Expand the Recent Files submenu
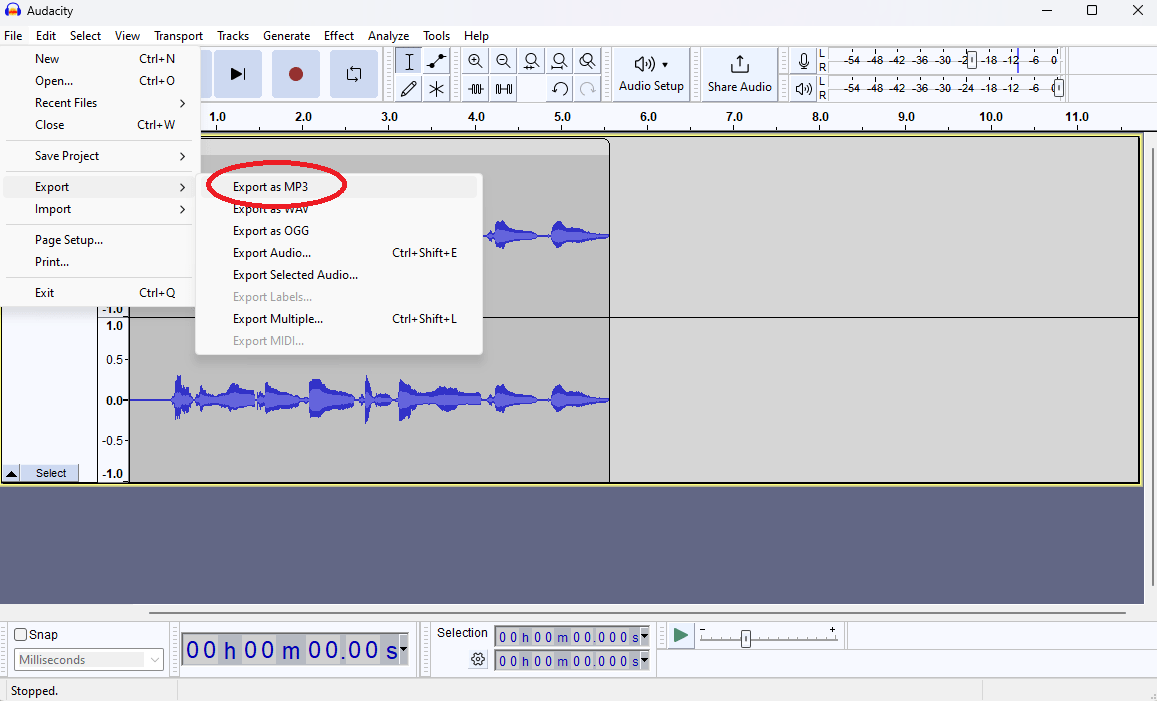Viewport: 1157px width, 701px height. (x=98, y=103)
